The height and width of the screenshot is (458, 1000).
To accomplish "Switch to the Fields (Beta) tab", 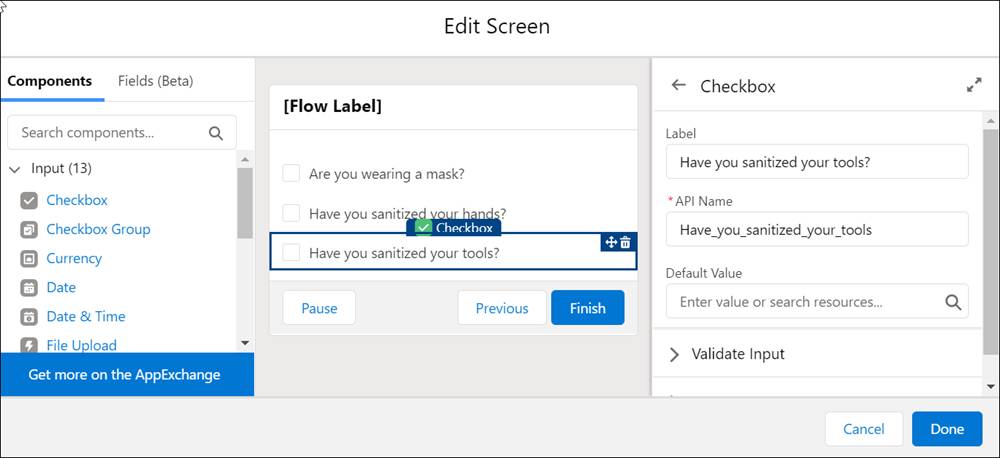I will 155,81.
